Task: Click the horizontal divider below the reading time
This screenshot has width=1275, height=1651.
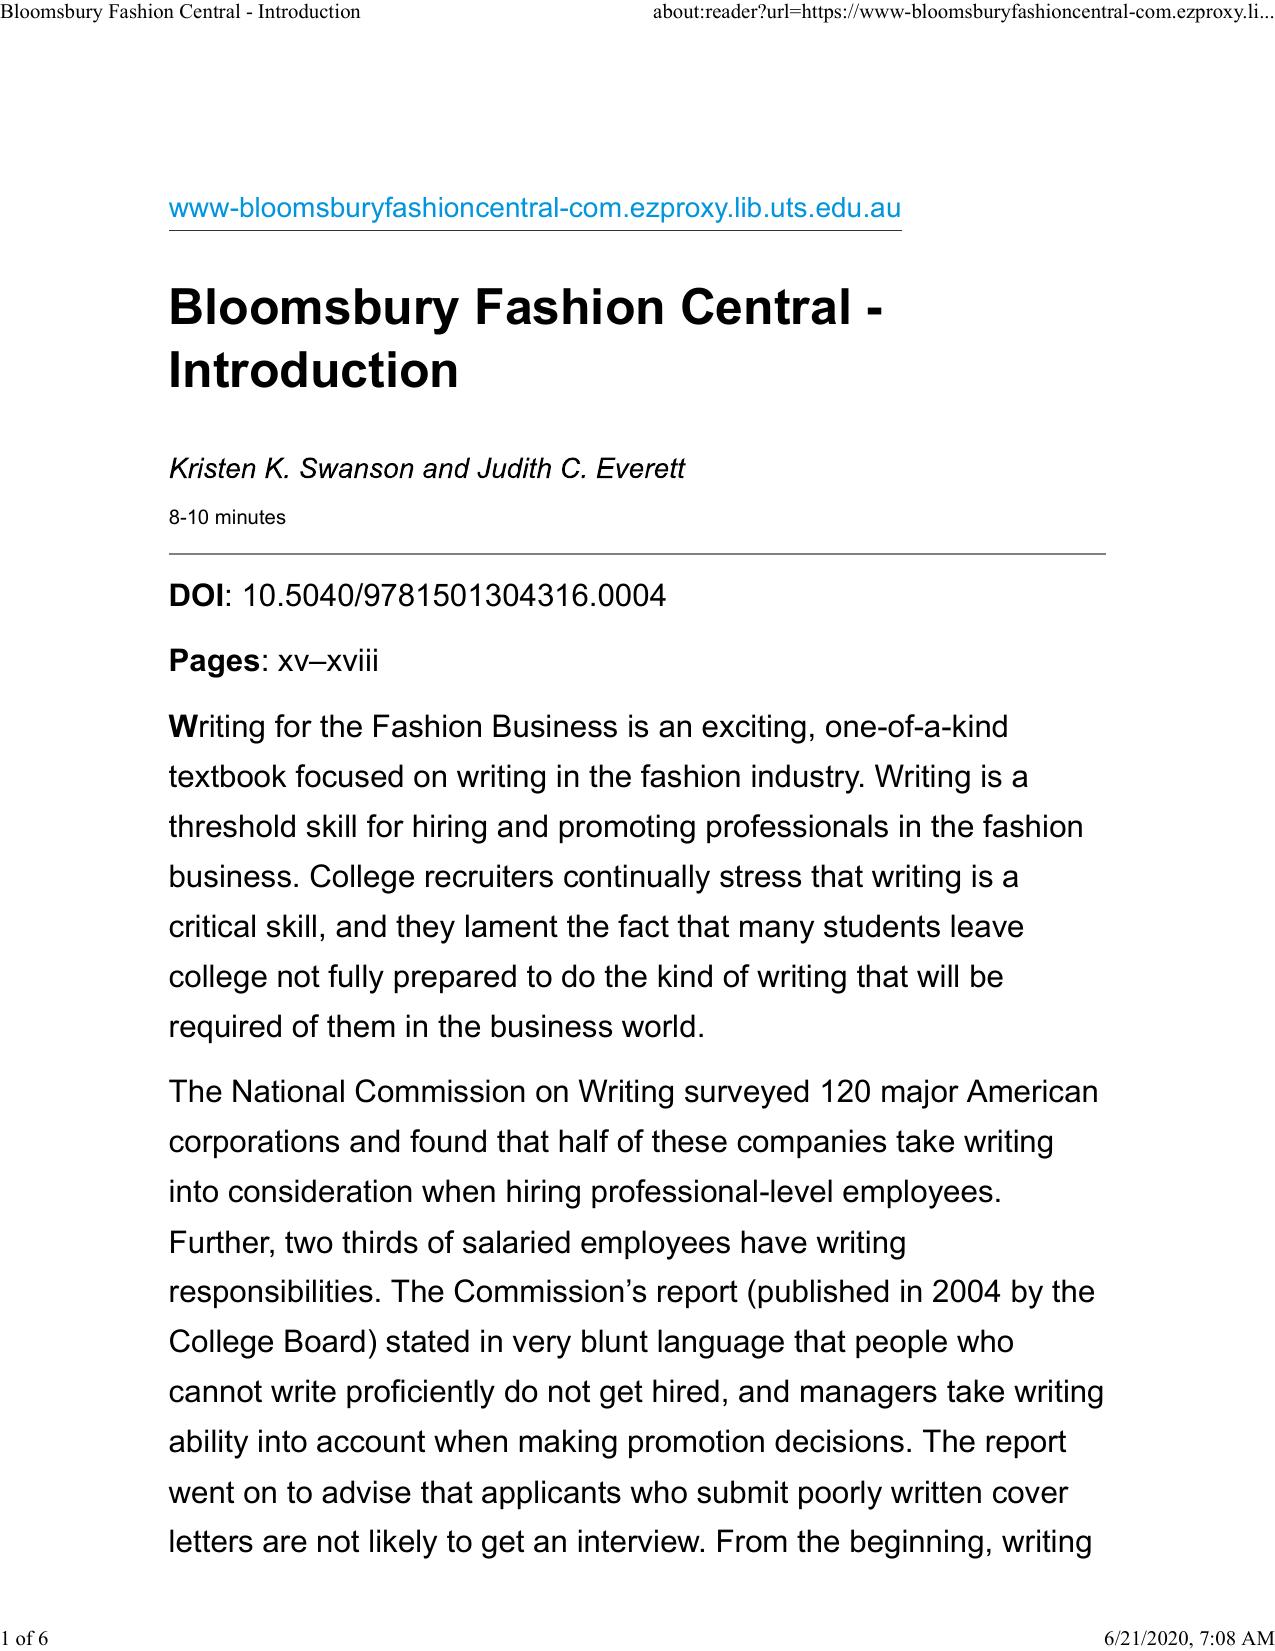Action: 637,553
